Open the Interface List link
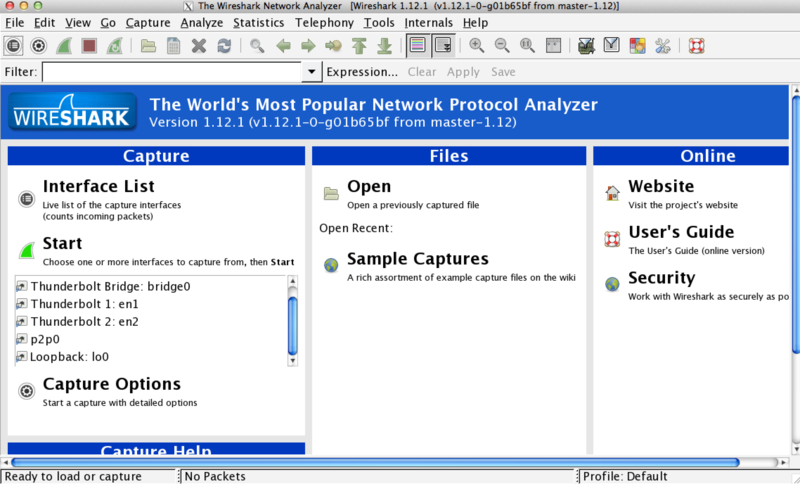The height and width of the screenshot is (484, 800). point(98,186)
